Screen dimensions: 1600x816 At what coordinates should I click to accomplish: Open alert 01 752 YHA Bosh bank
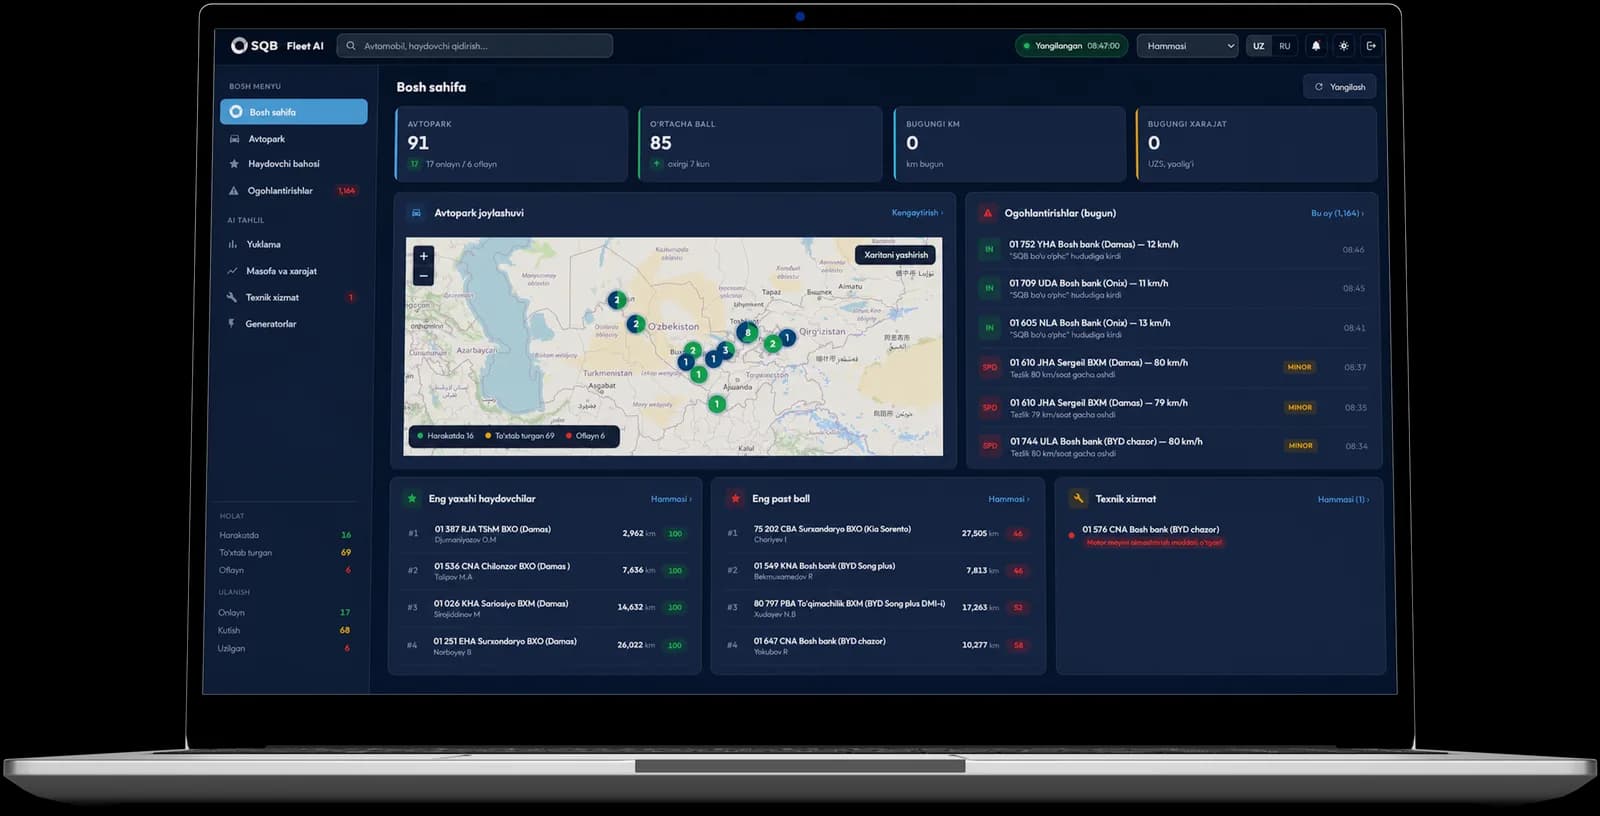coord(1173,249)
